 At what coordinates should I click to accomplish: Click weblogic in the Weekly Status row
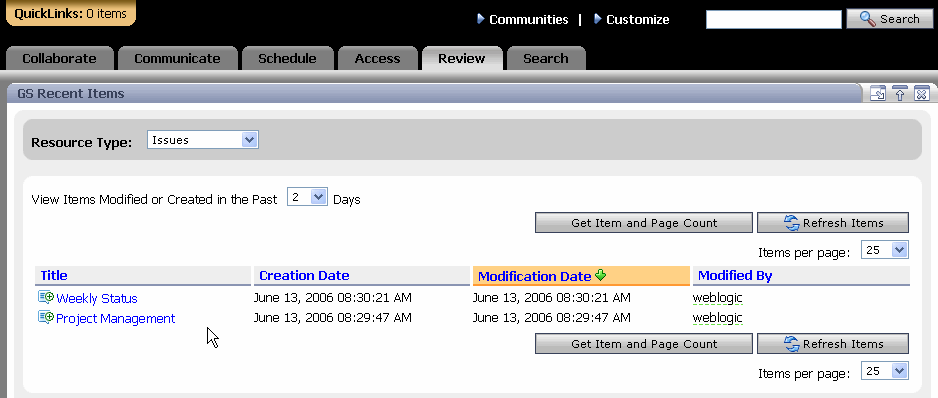click(x=717, y=298)
